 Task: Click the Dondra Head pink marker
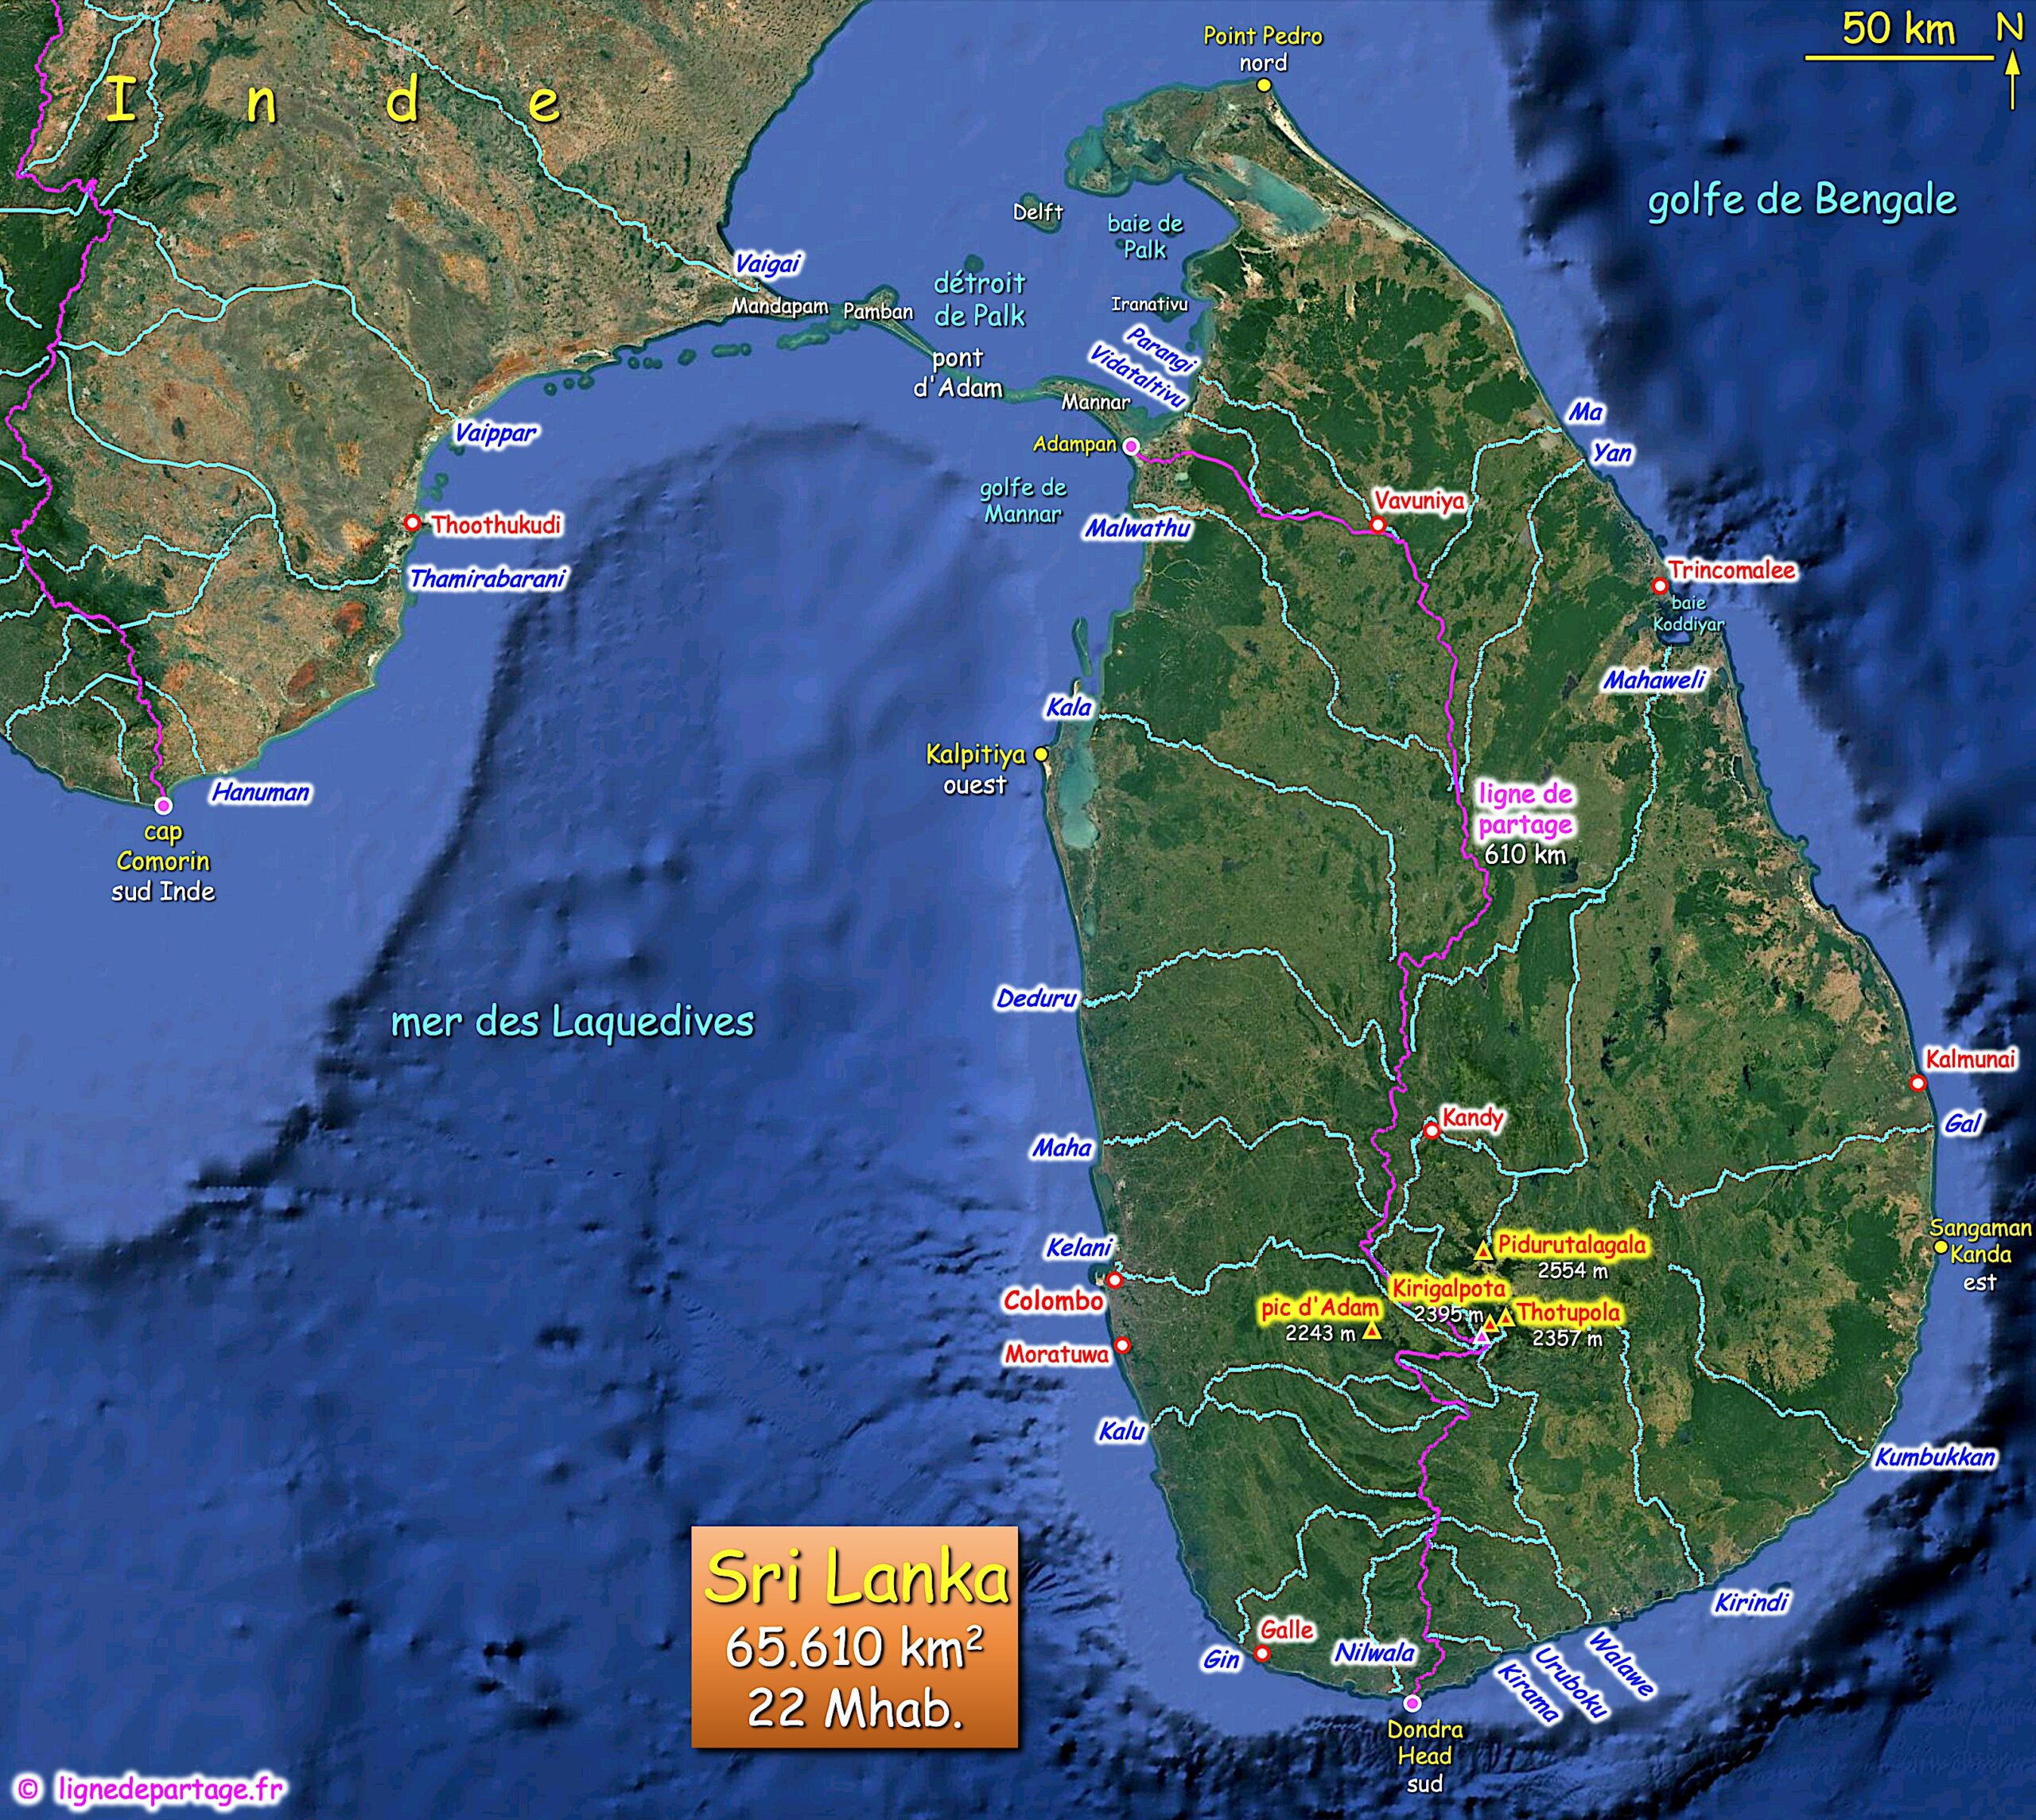click(1412, 1703)
